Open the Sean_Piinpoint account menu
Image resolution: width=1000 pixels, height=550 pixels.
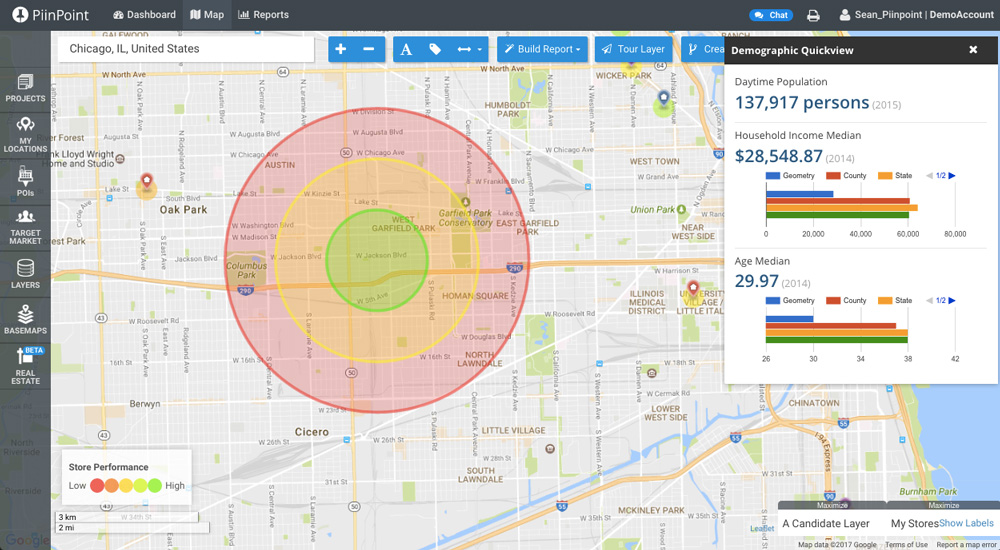tap(910, 15)
